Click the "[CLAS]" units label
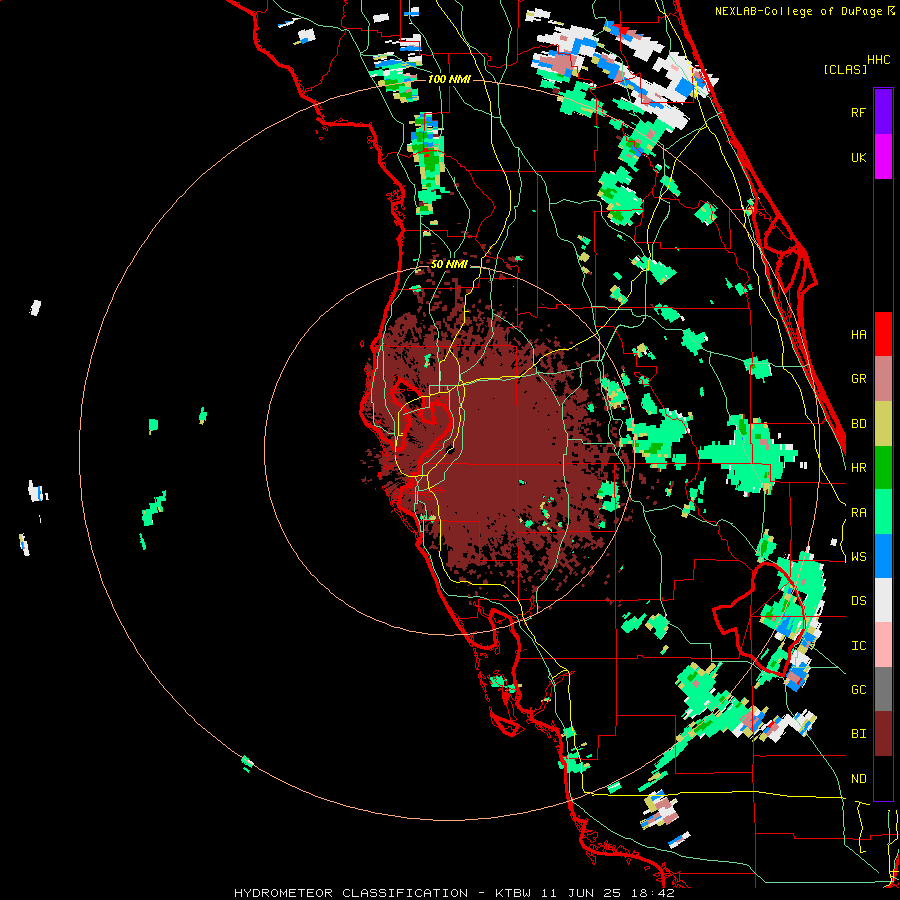900x900 pixels. [845, 70]
